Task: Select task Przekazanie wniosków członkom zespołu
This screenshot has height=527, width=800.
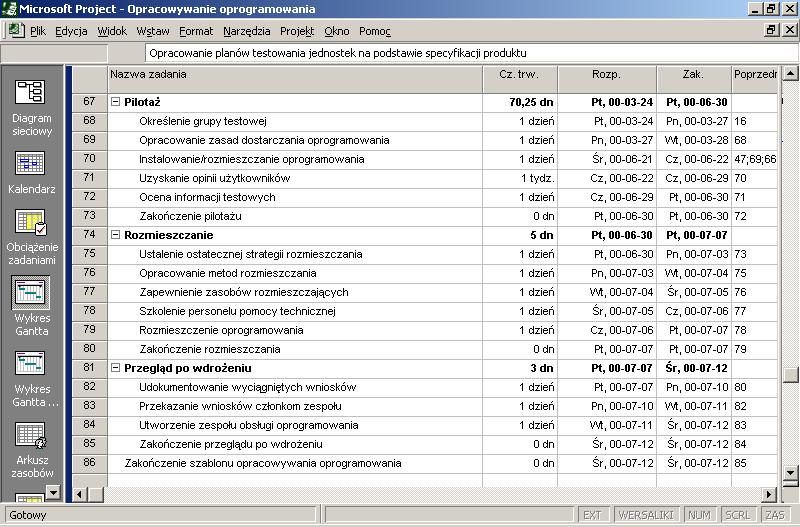Action: (240, 407)
